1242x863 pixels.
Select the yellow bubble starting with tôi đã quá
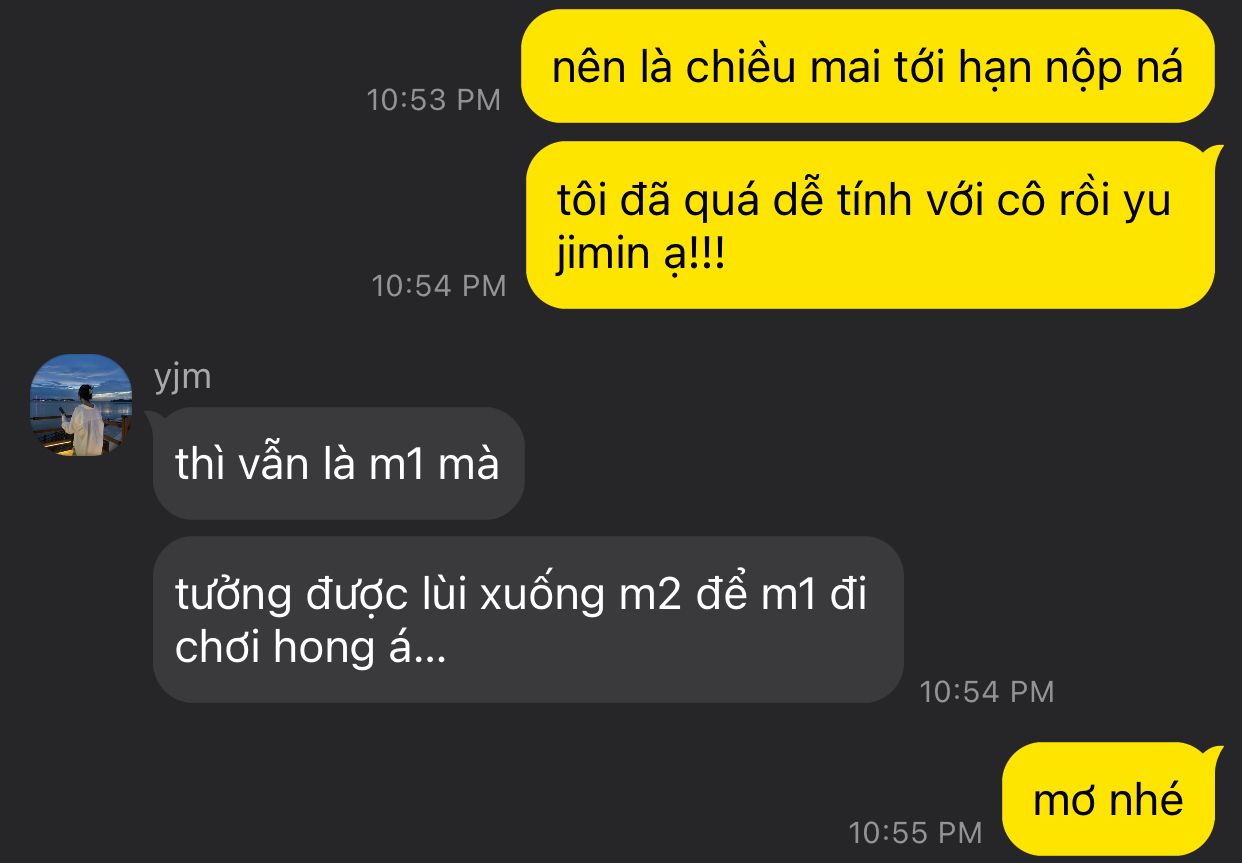[870, 226]
